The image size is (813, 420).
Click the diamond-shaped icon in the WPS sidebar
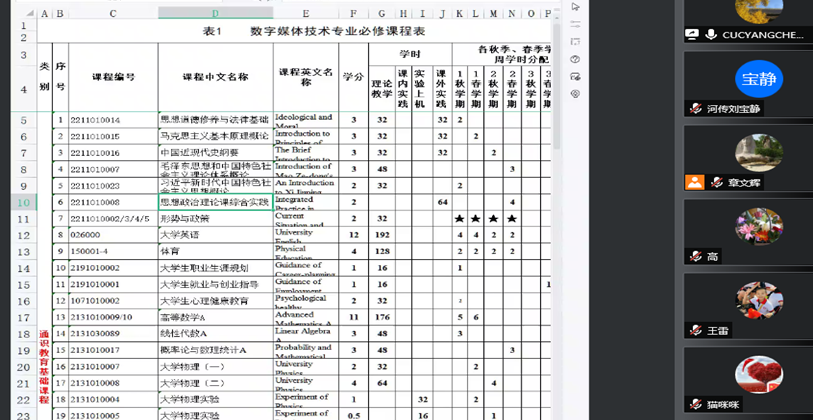point(575,94)
